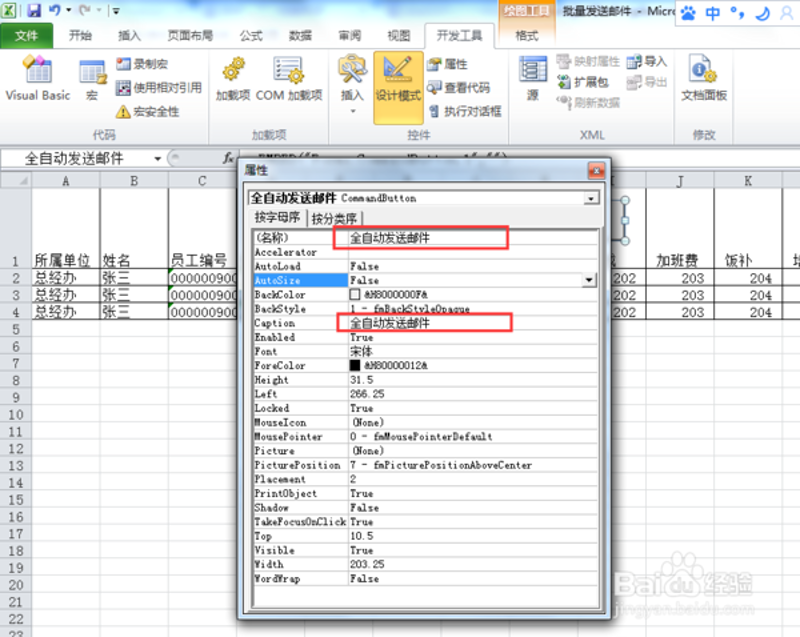
Task: Click the ForeColor black color swatch
Action: (355, 365)
